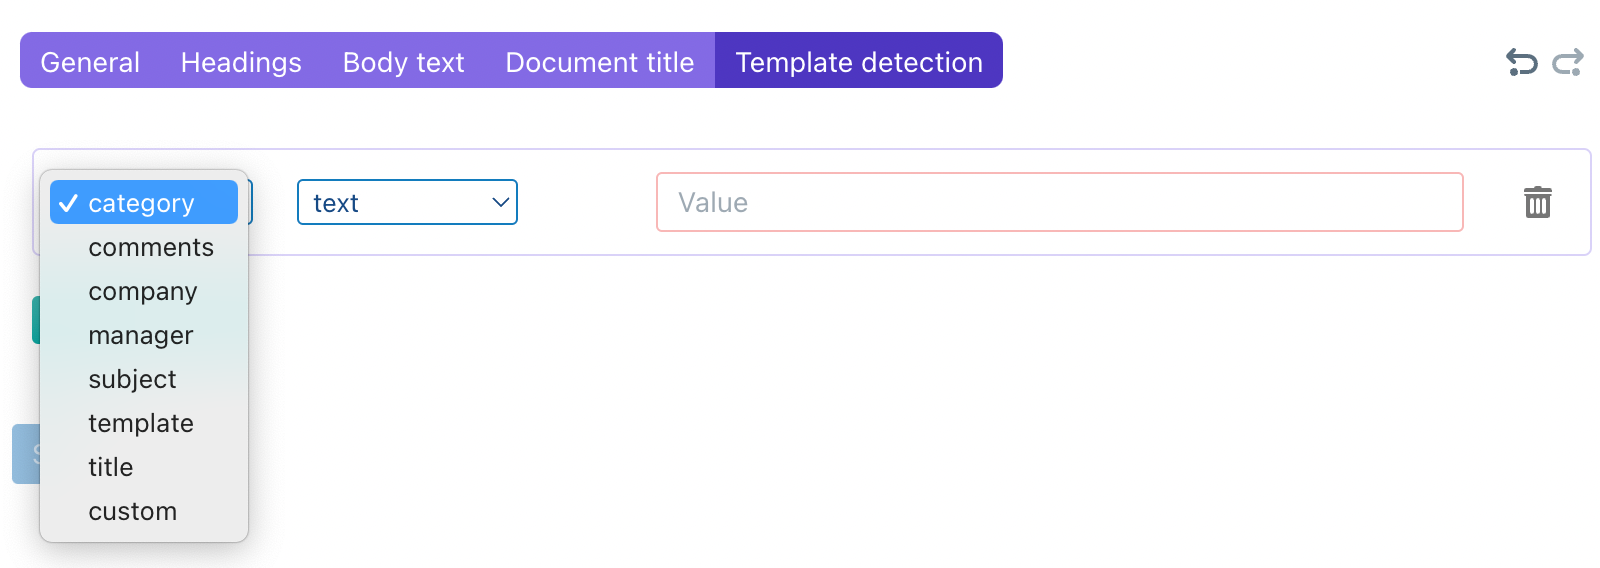The width and height of the screenshot is (1600, 568).
Task: Select the subject option
Action: [x=132, y=379]
